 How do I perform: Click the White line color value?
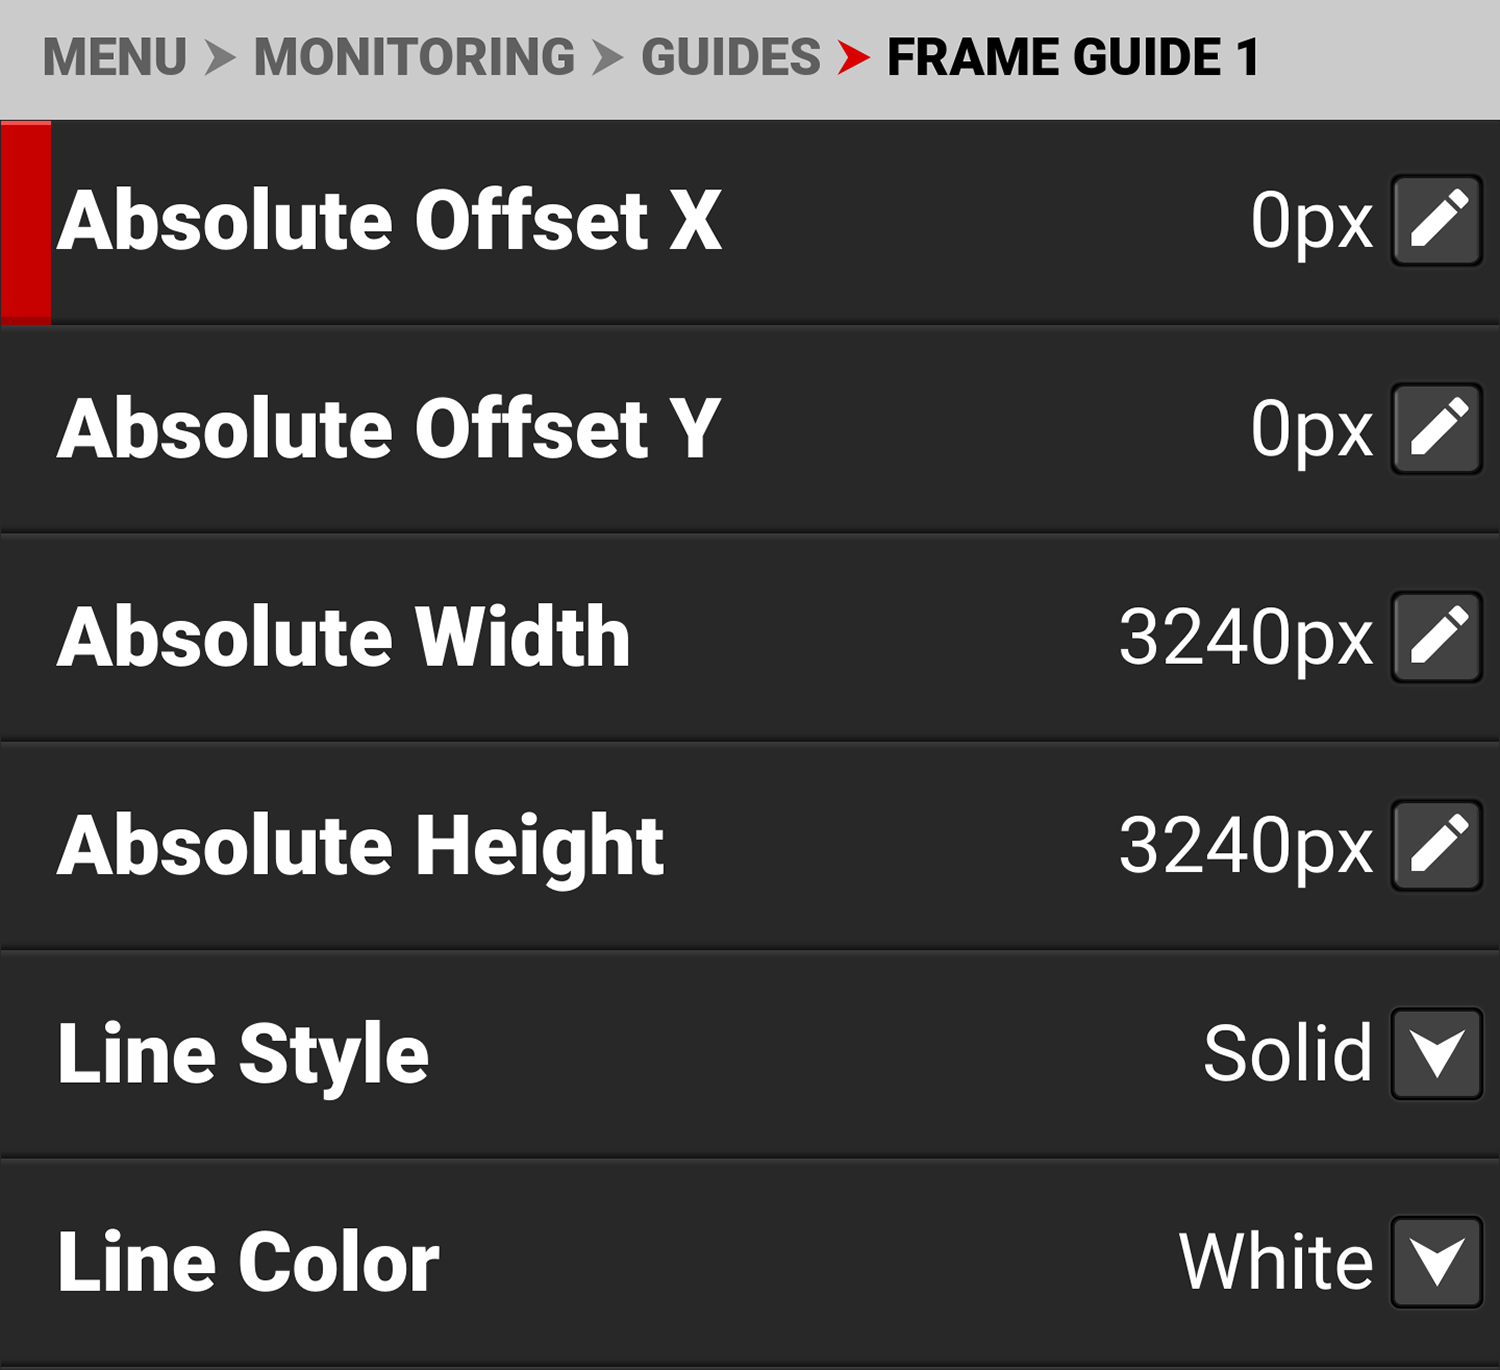pyautogui.click(x=1276, y=1262)
